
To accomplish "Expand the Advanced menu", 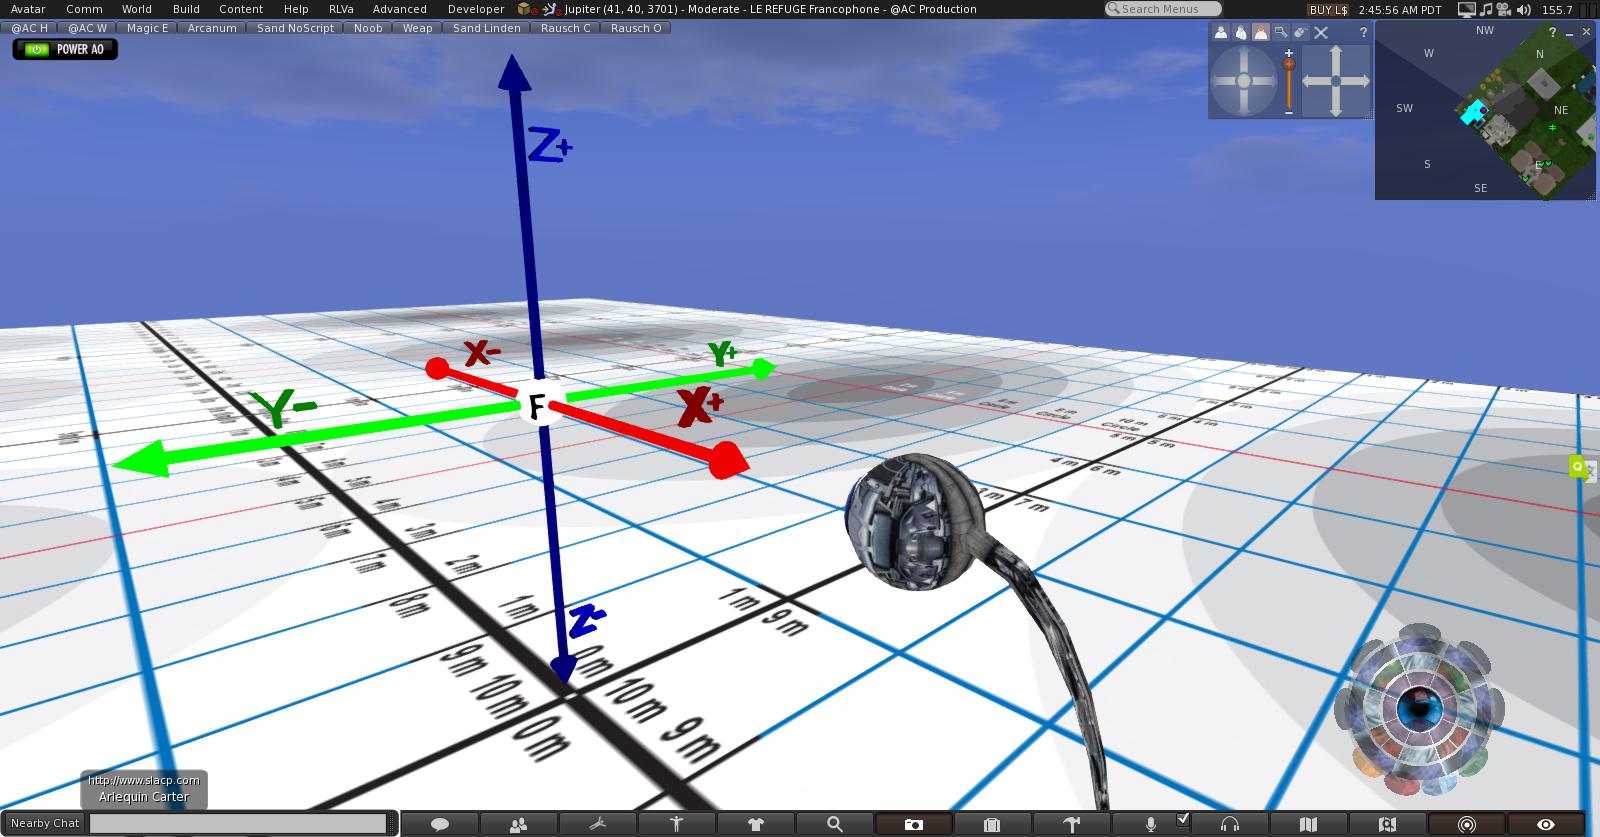I will [399, 9].
